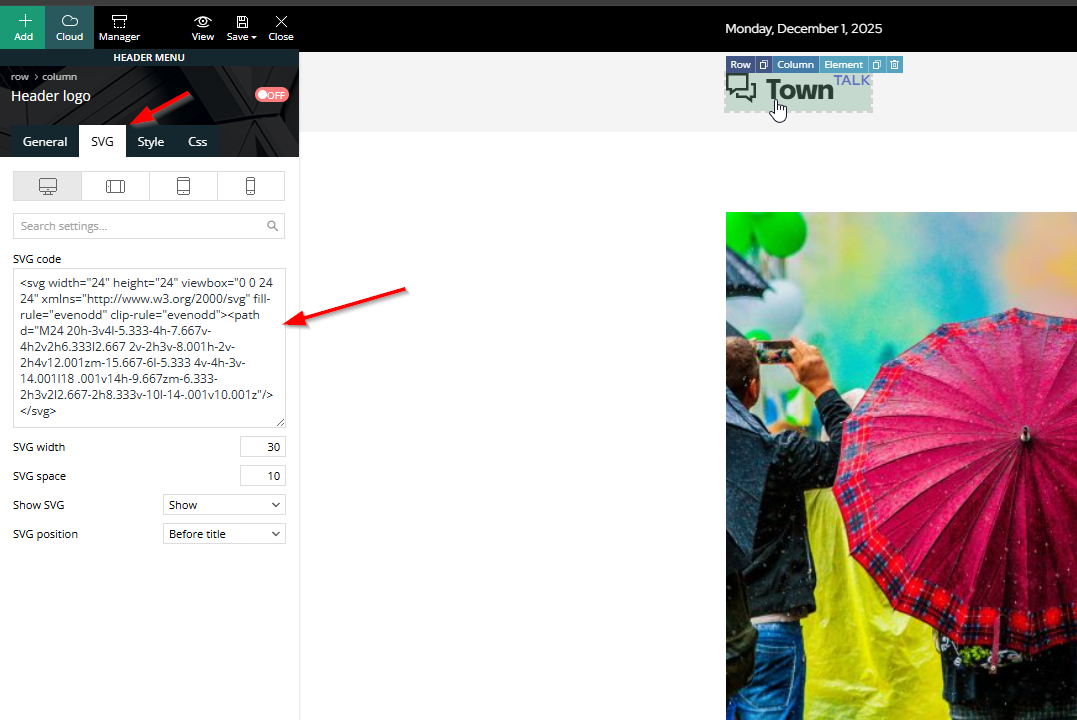Click the Add element button
Screen dimensions: 1077x720
coord(23,27)
